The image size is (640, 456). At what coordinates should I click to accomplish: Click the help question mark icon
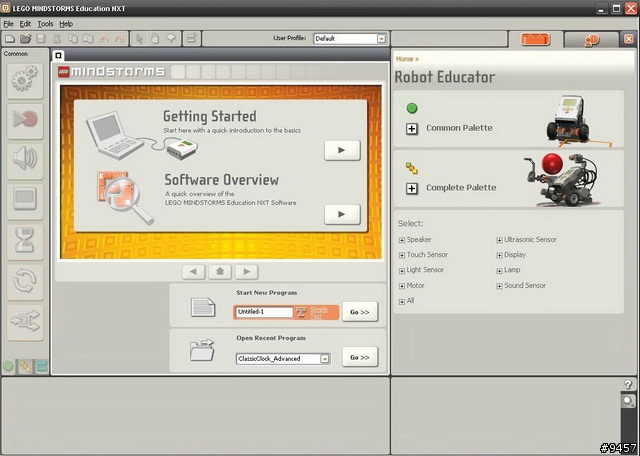628,384
